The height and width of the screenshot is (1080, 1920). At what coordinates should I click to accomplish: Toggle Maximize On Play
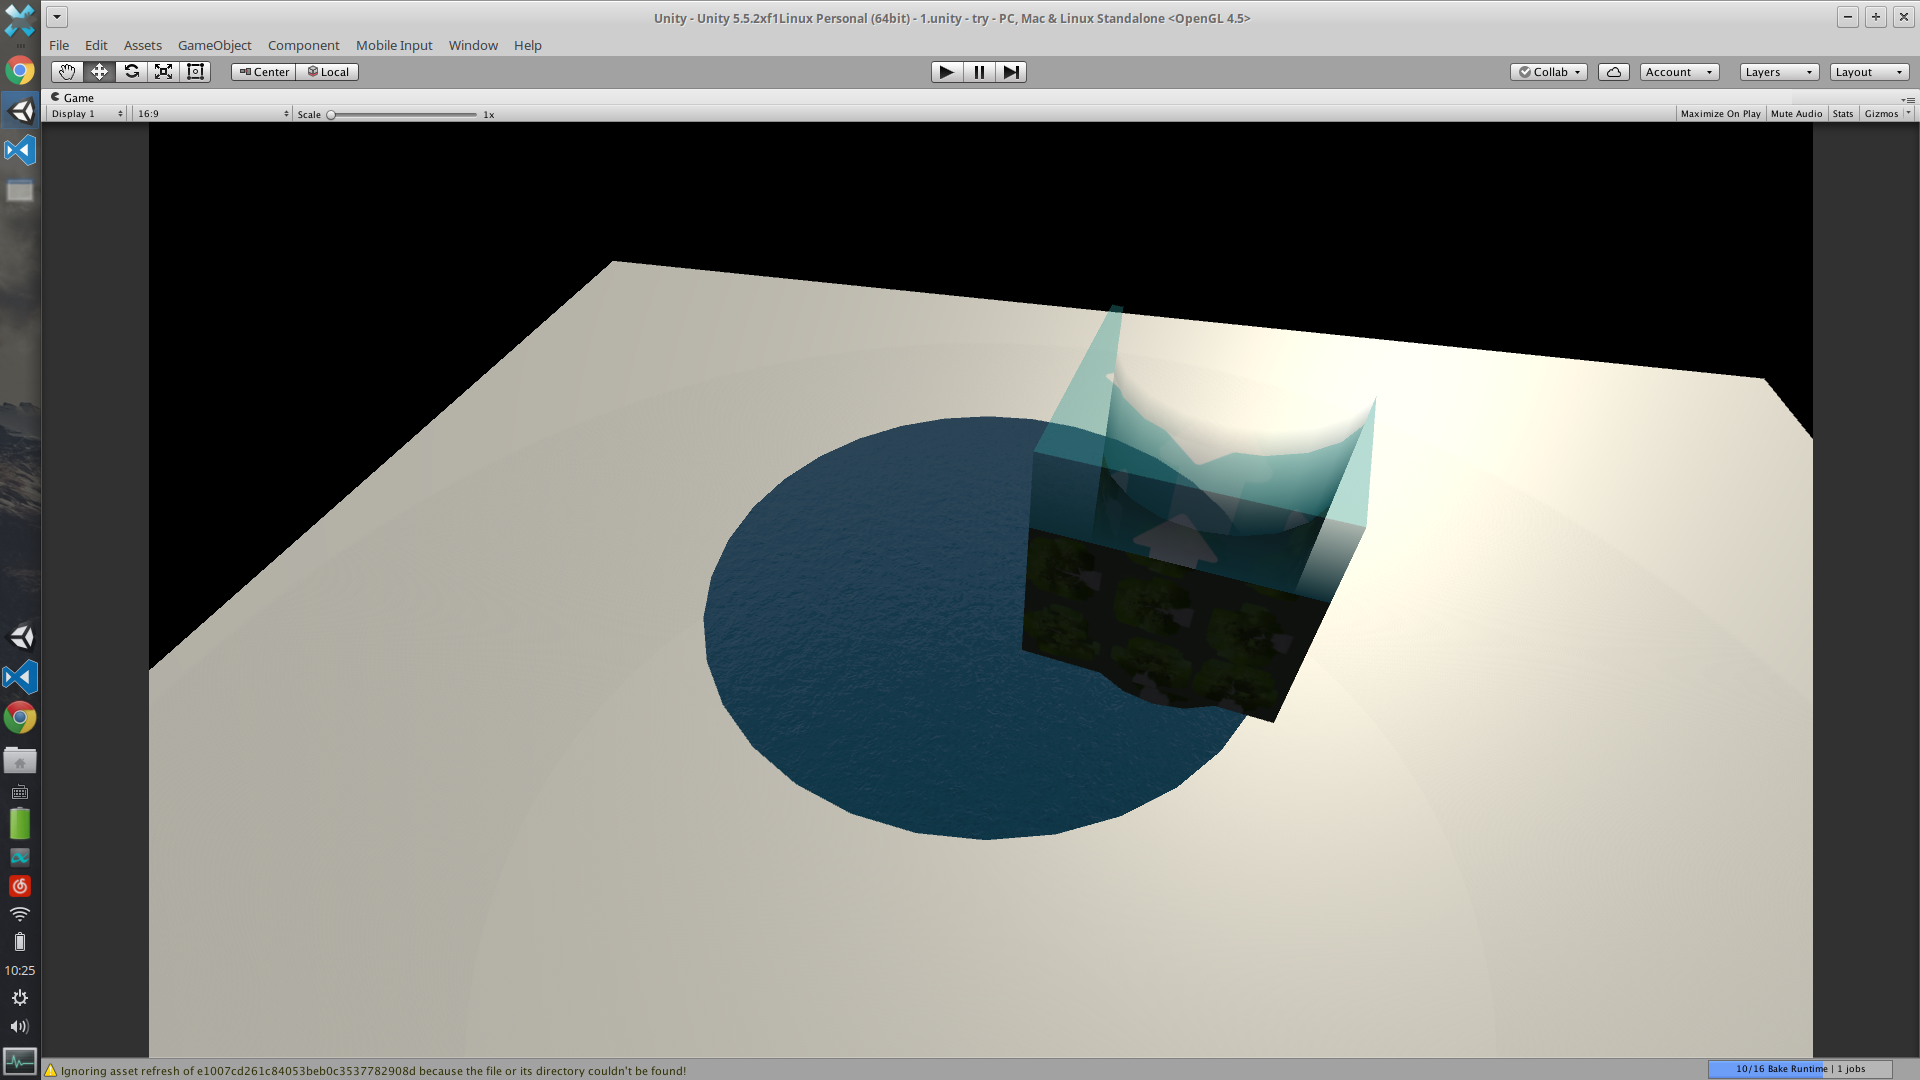(1720, 114)
